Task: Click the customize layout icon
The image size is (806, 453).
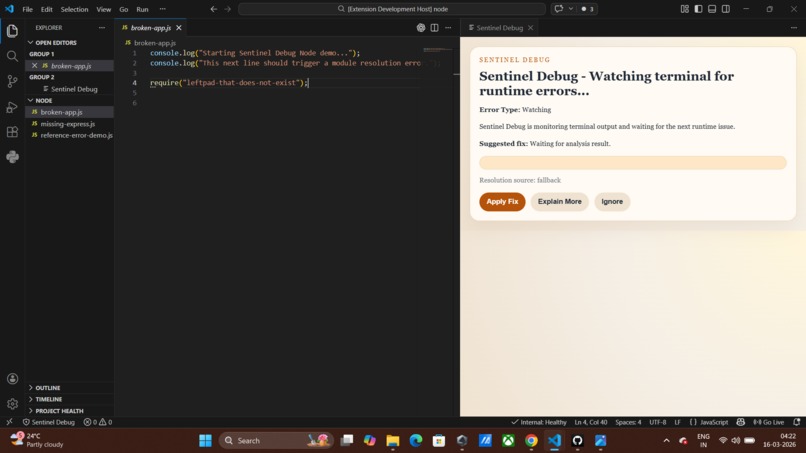Action: [685, 9]
